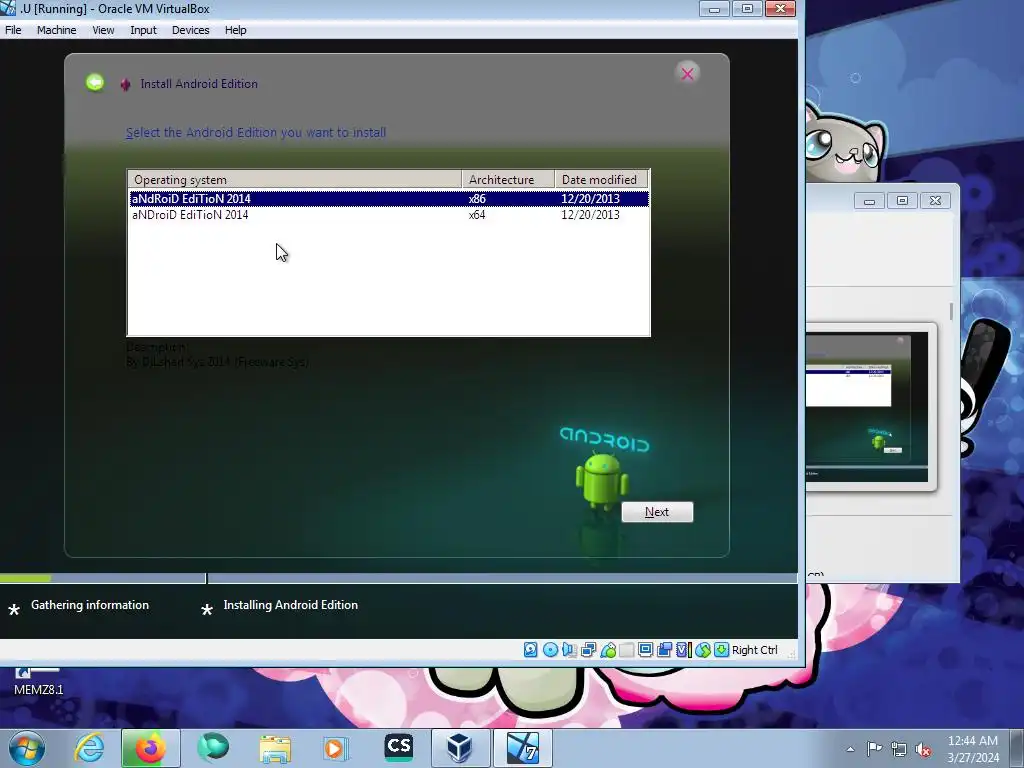Switch to VirtualBox Manager taskbar icon

click(x=460, y=748)
